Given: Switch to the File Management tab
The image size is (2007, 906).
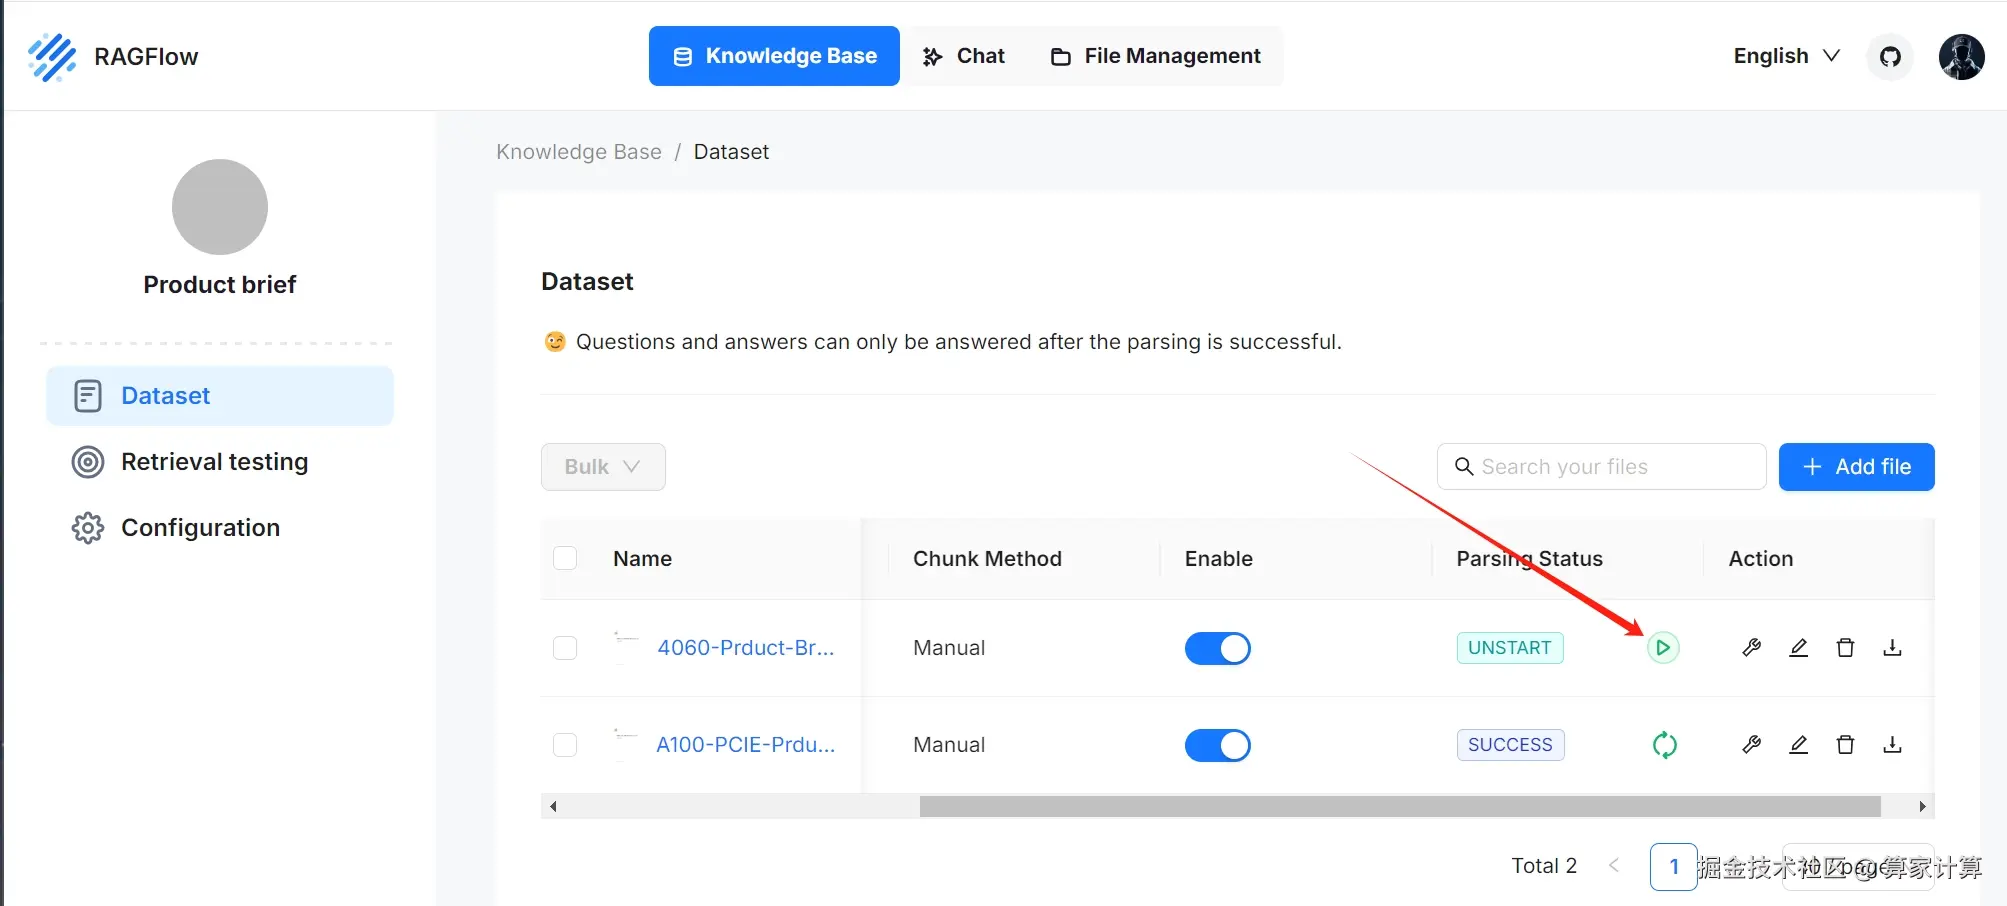Looking at the screenshot, I should click(1155, 56).
